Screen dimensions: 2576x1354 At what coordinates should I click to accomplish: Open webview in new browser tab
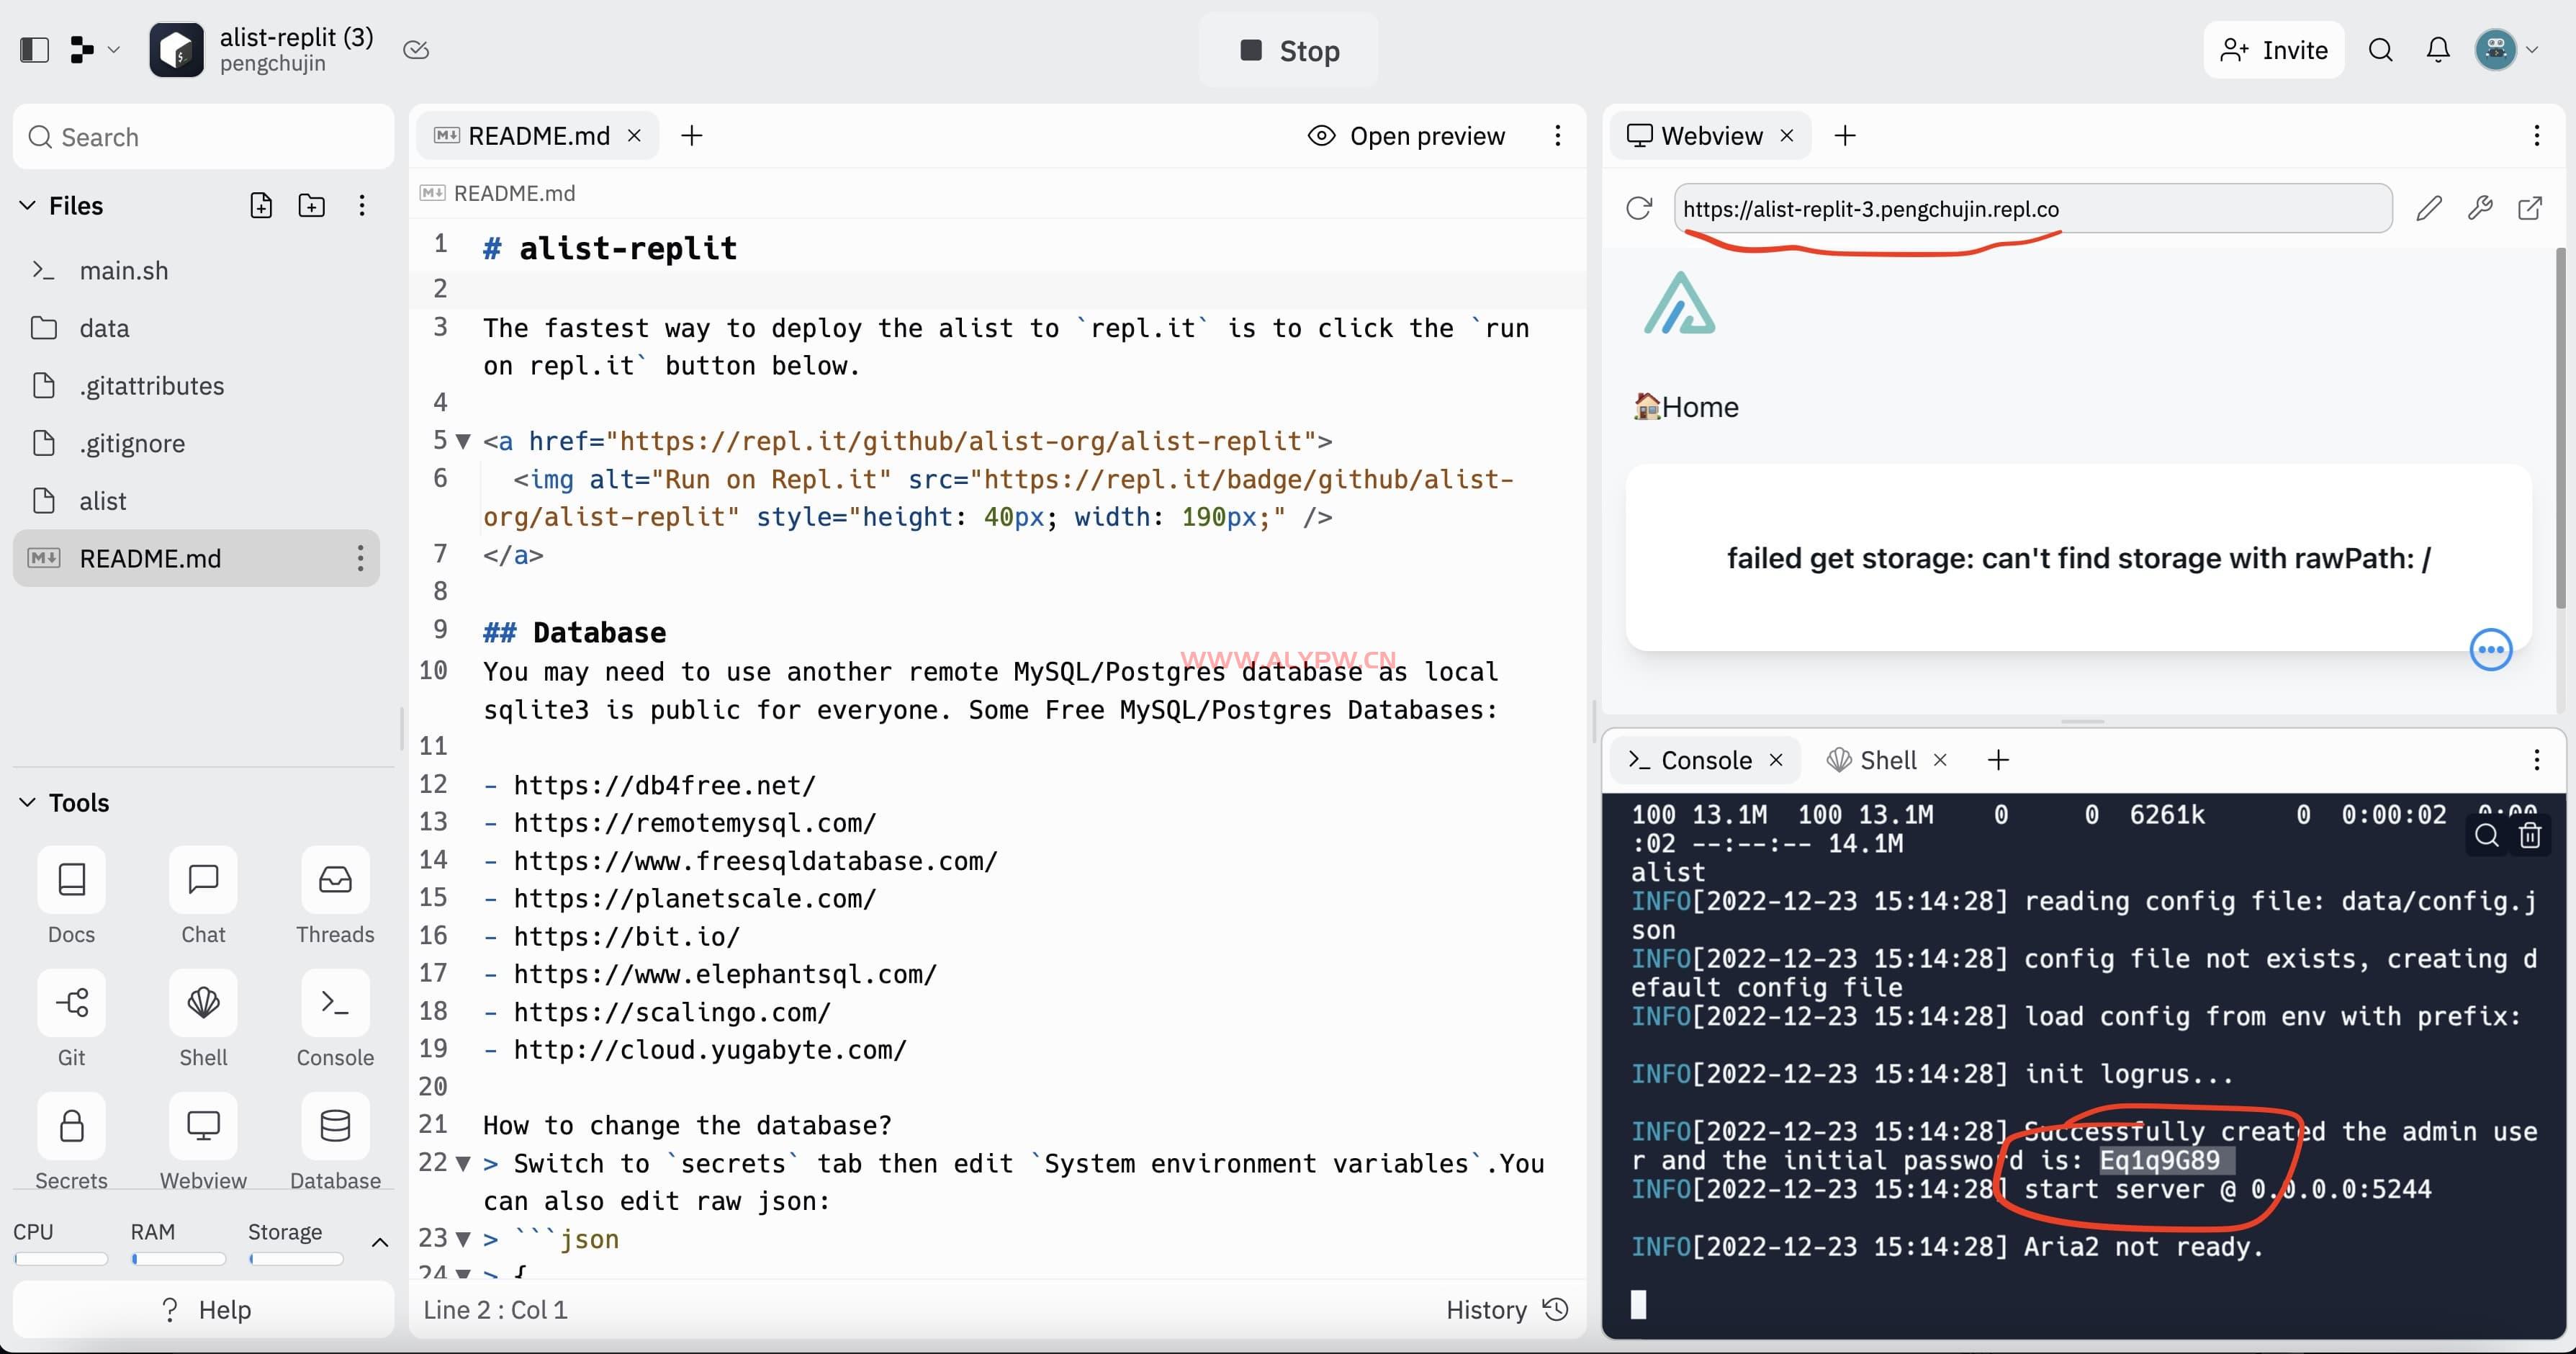point(2530,208)
